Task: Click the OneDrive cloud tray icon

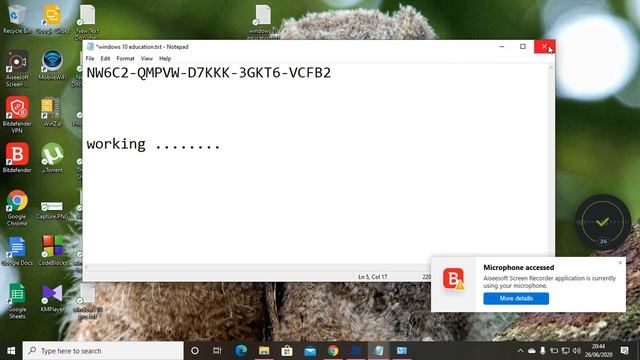Action: (x=531, y=351)
